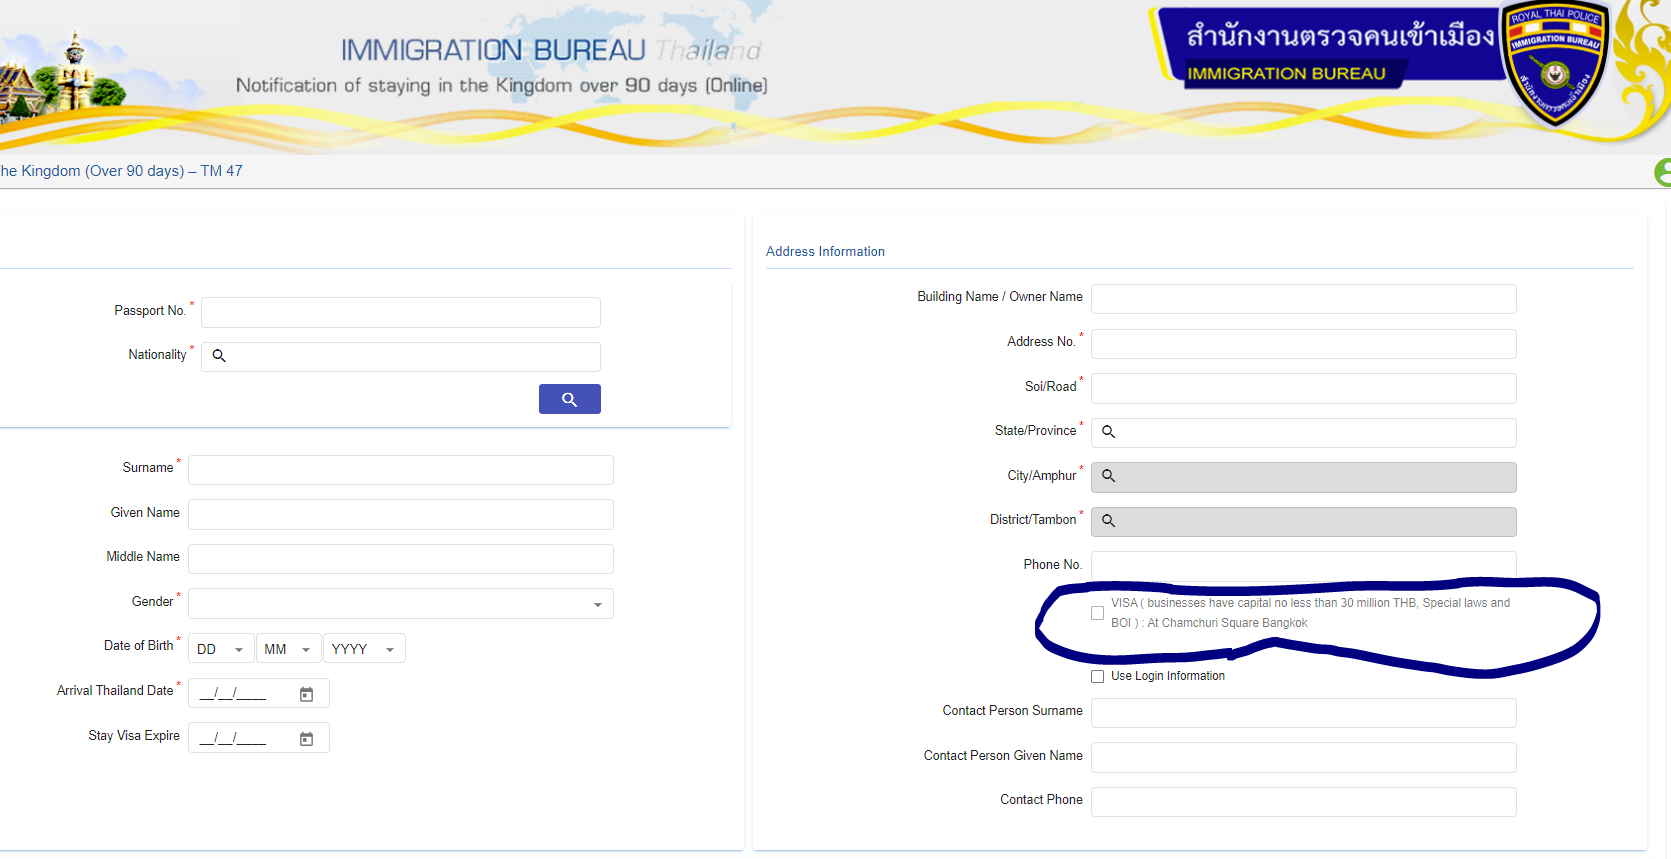The height and width of the screenshot is (859, 1671).
Task: Focus the Surname text field
Action: [x=400, y=470]
